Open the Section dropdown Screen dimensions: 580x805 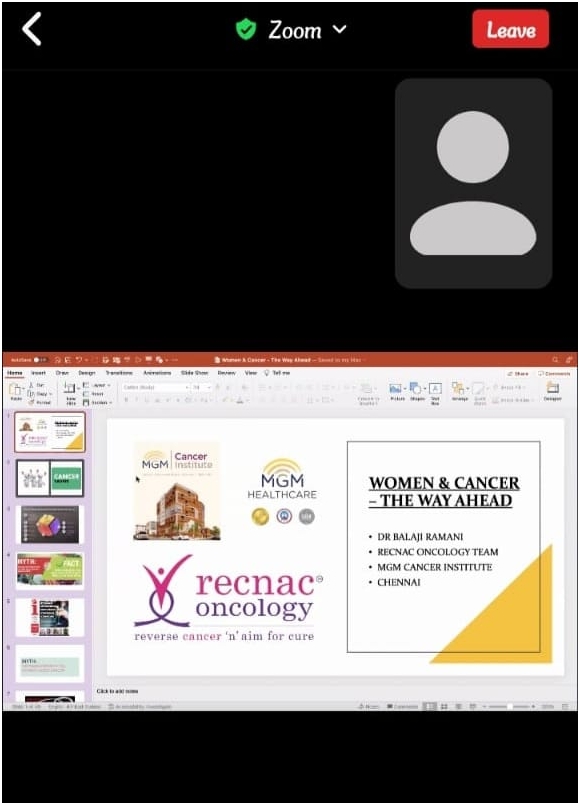click(98, 402)
